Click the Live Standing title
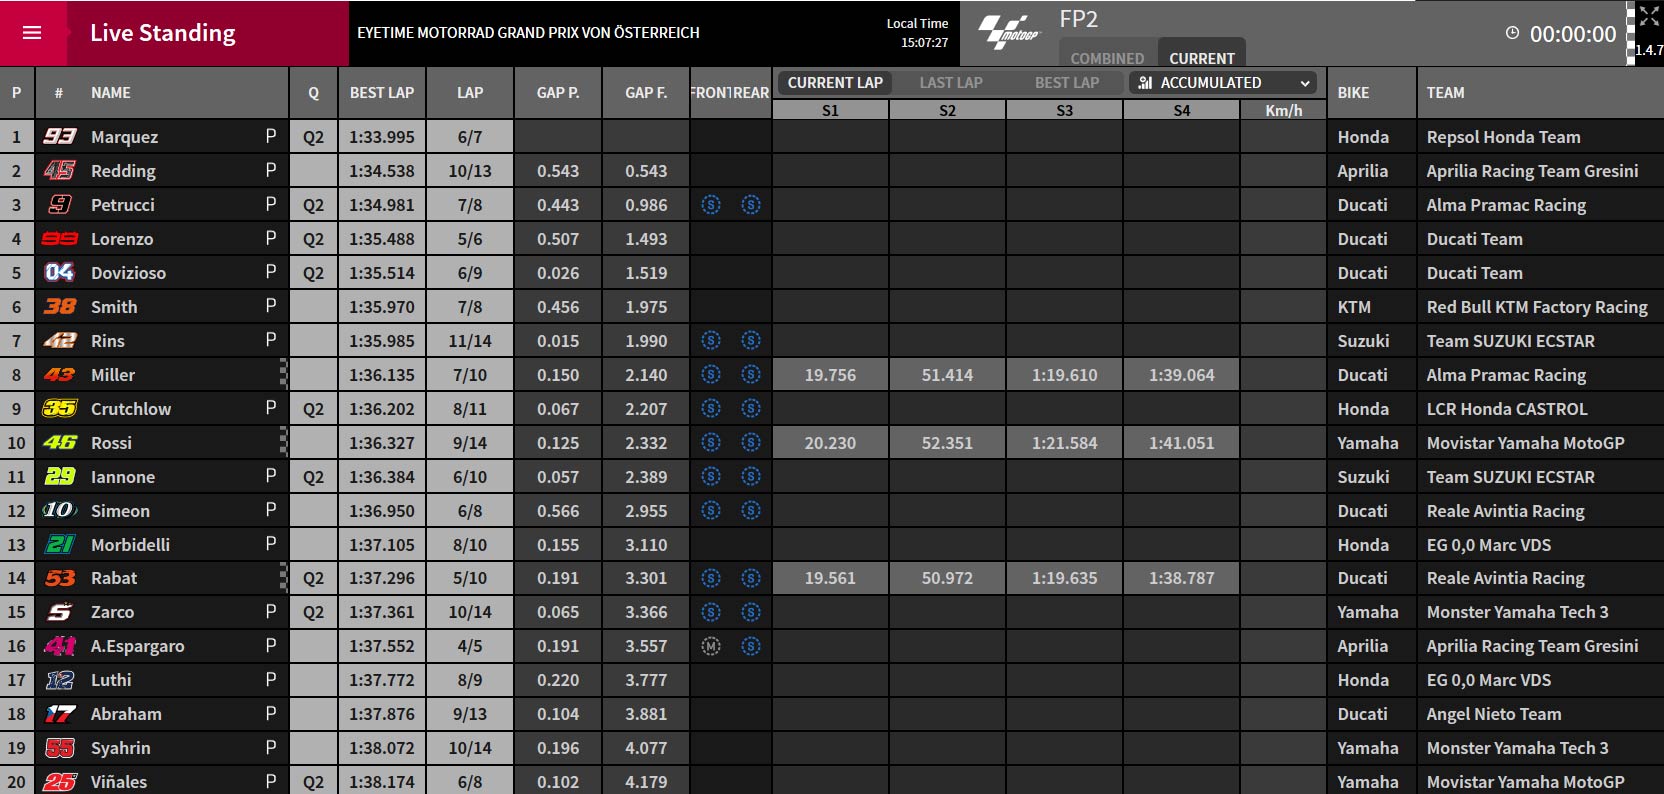Screen dimensions: 1664x794 point(163,33)
